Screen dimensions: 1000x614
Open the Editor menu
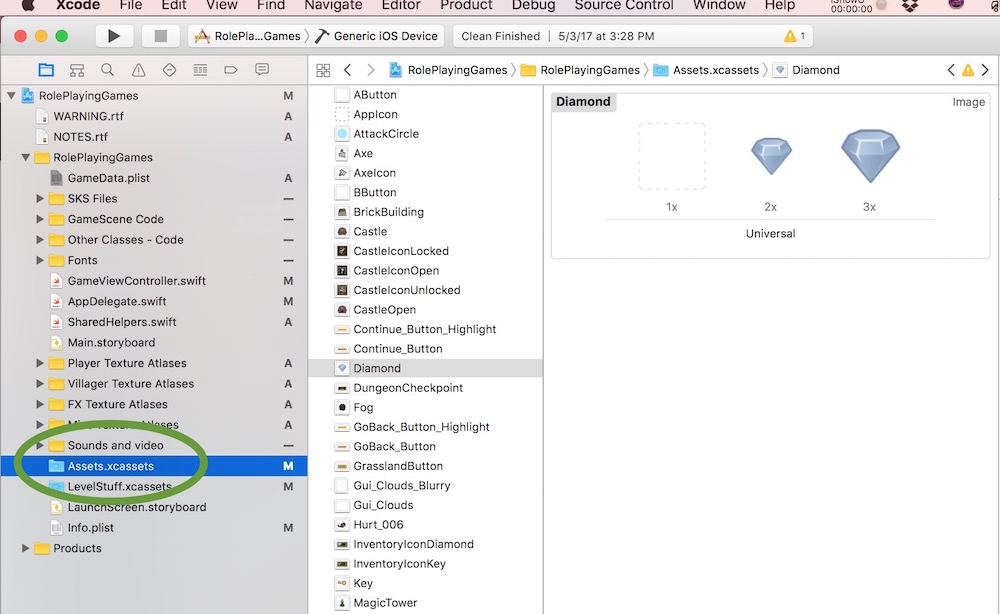point(400,5)
